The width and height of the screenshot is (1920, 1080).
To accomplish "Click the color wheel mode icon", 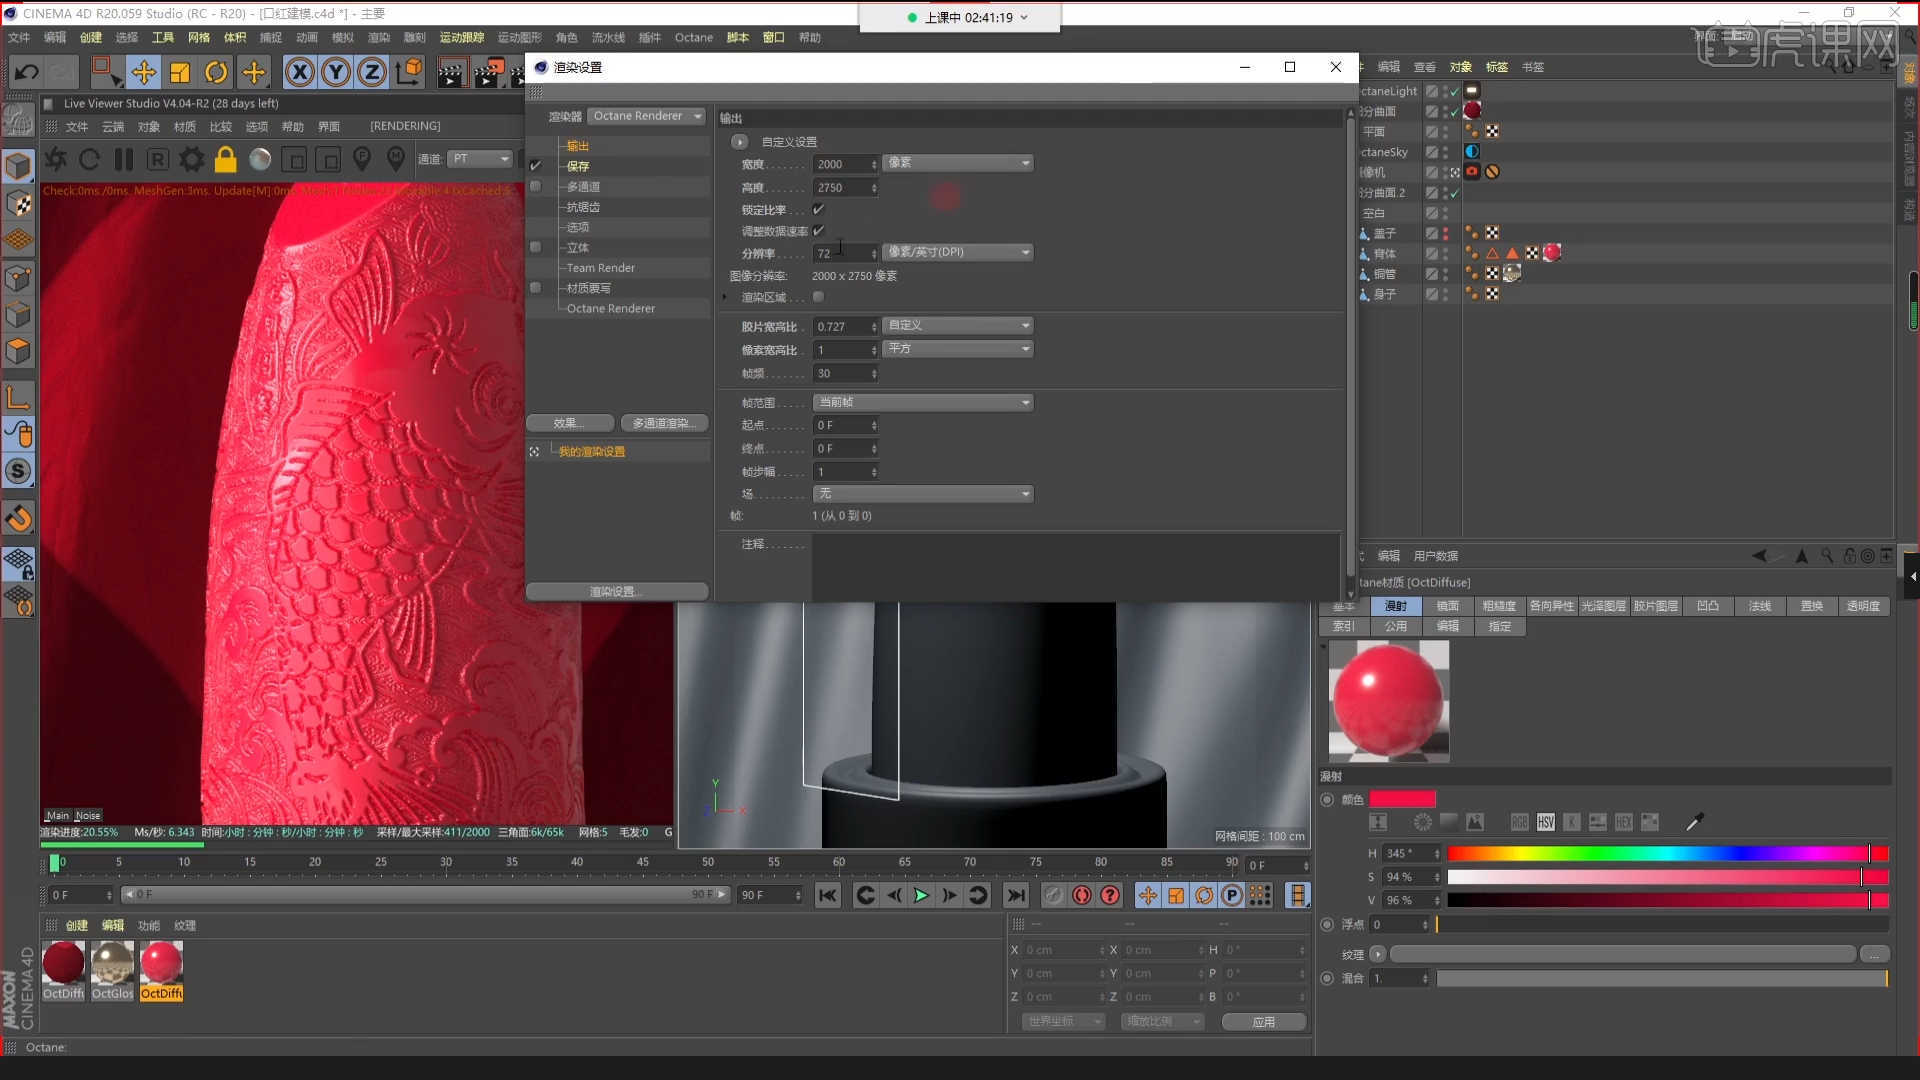I will [1423, 822].
